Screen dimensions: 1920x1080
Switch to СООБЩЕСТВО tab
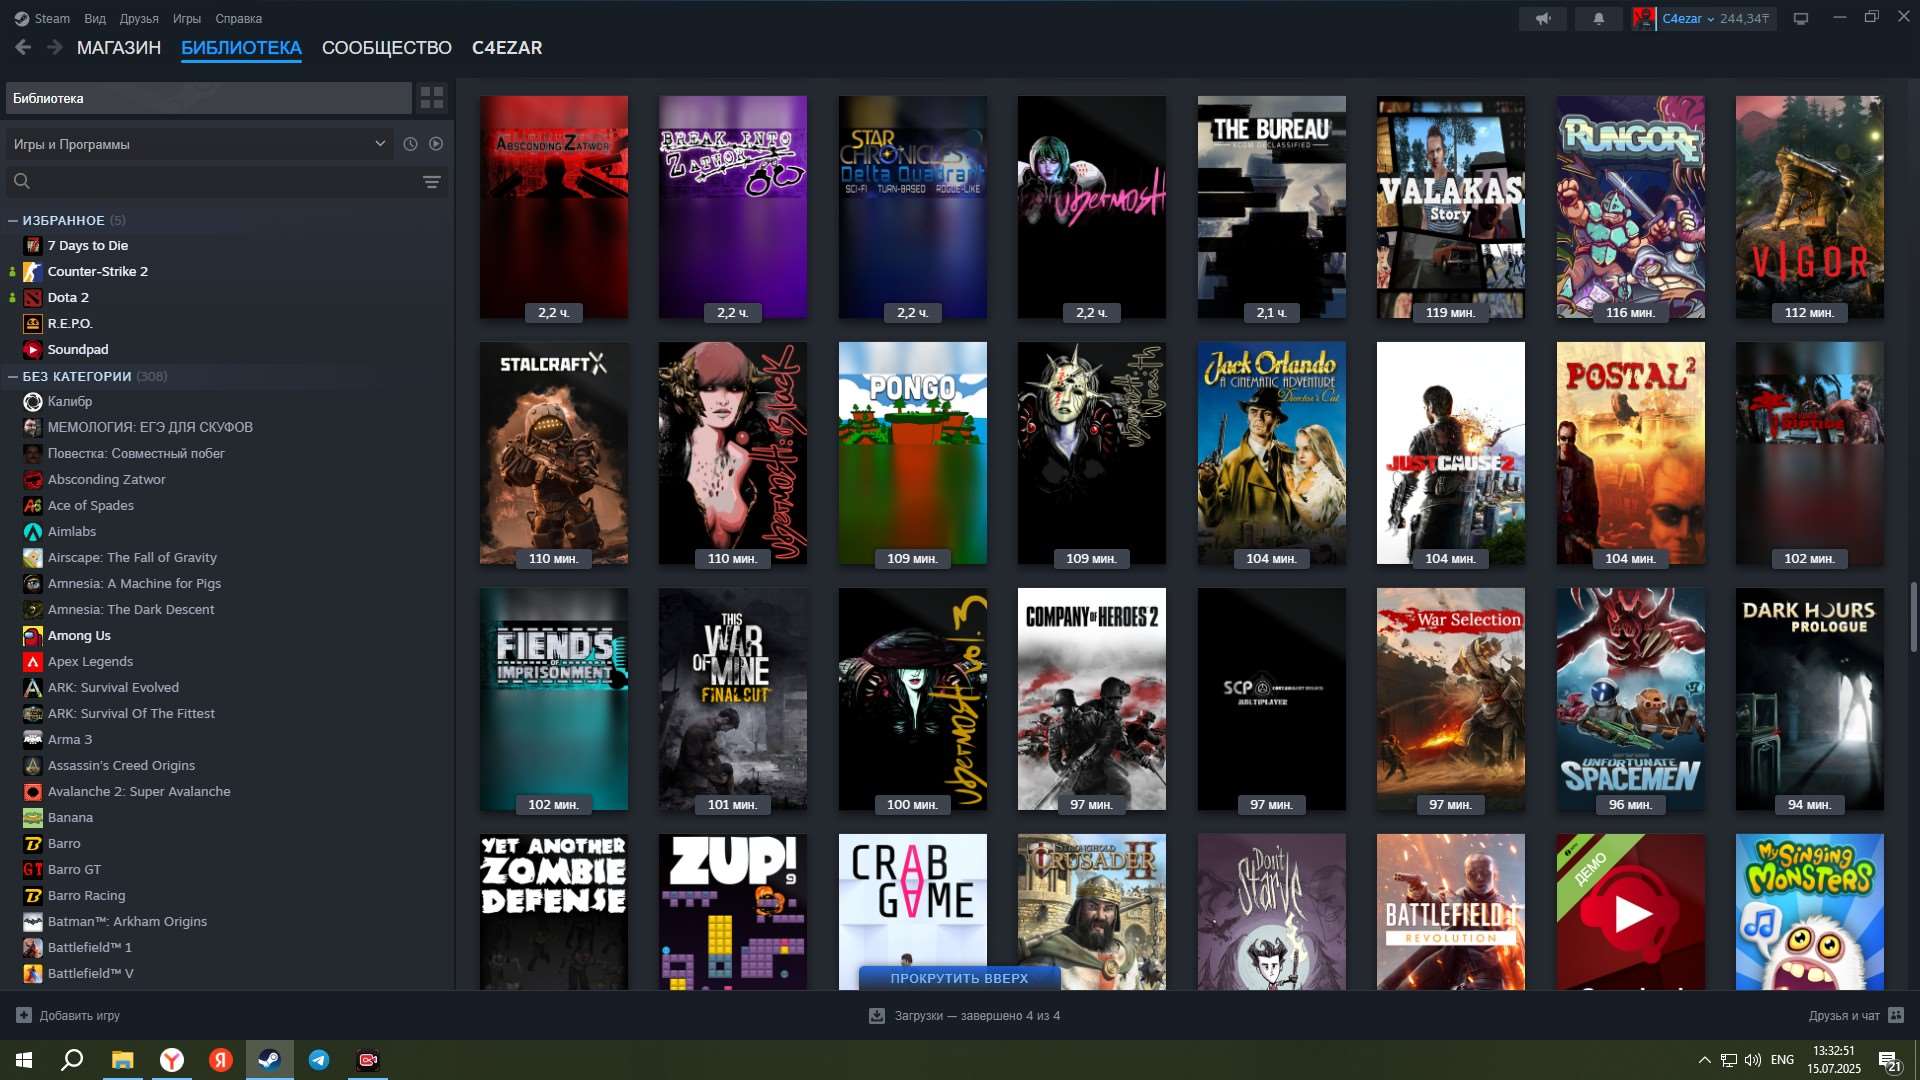(x=387, y=48)
